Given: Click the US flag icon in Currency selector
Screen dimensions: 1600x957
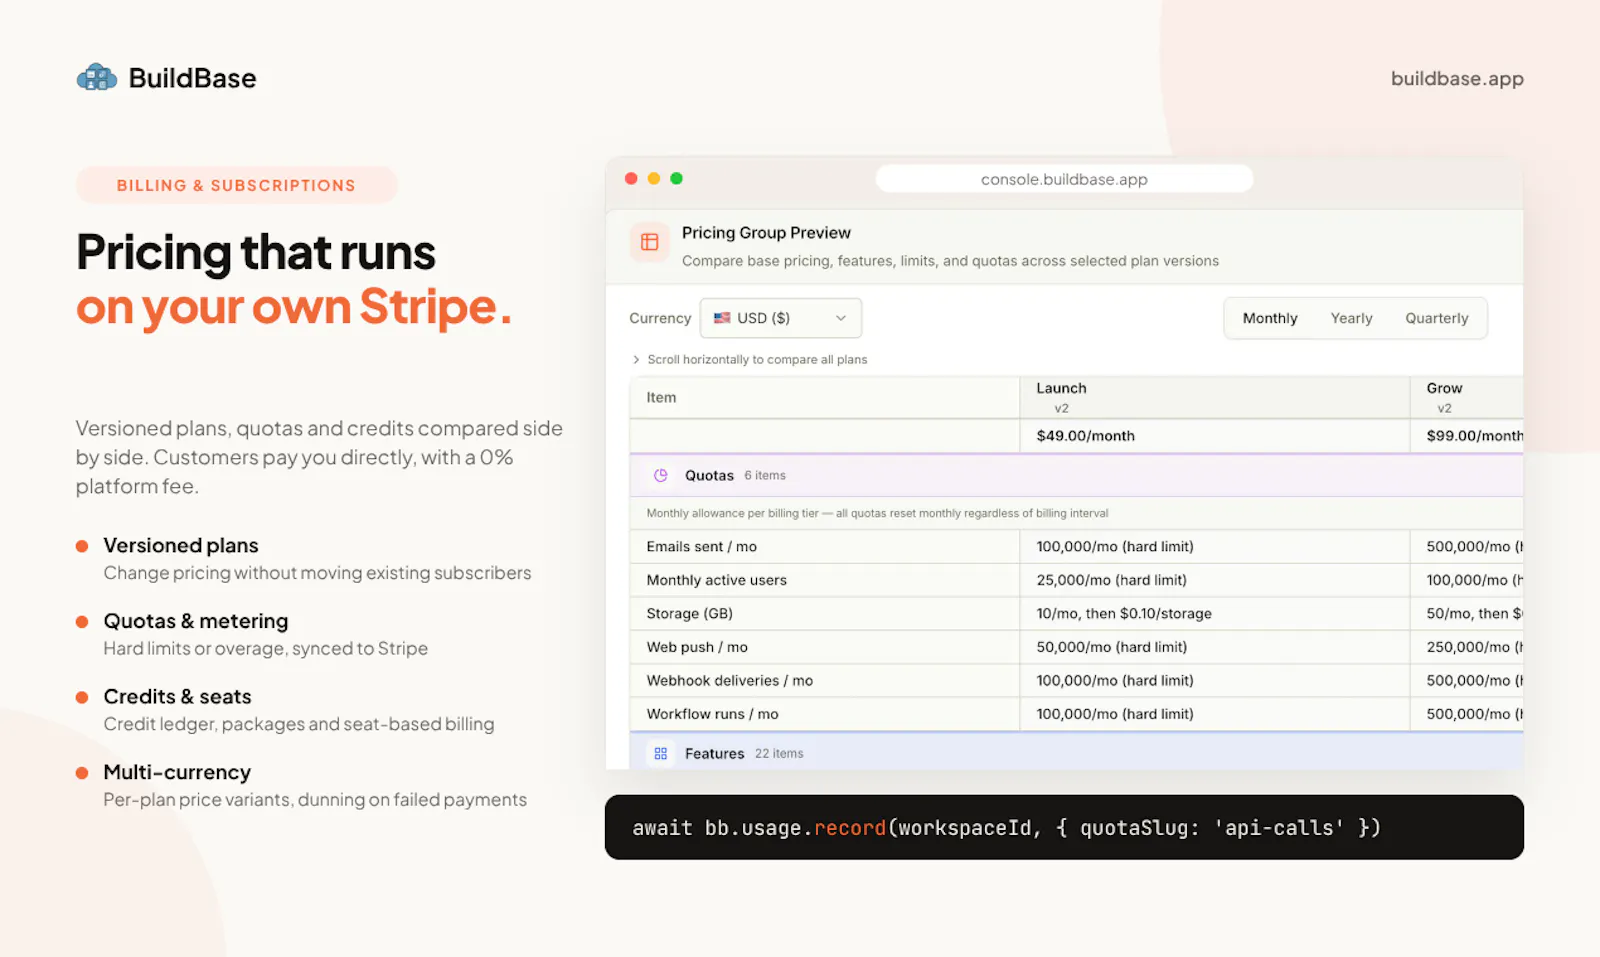Looking at the screenshot, I should [x=721, y=318].
